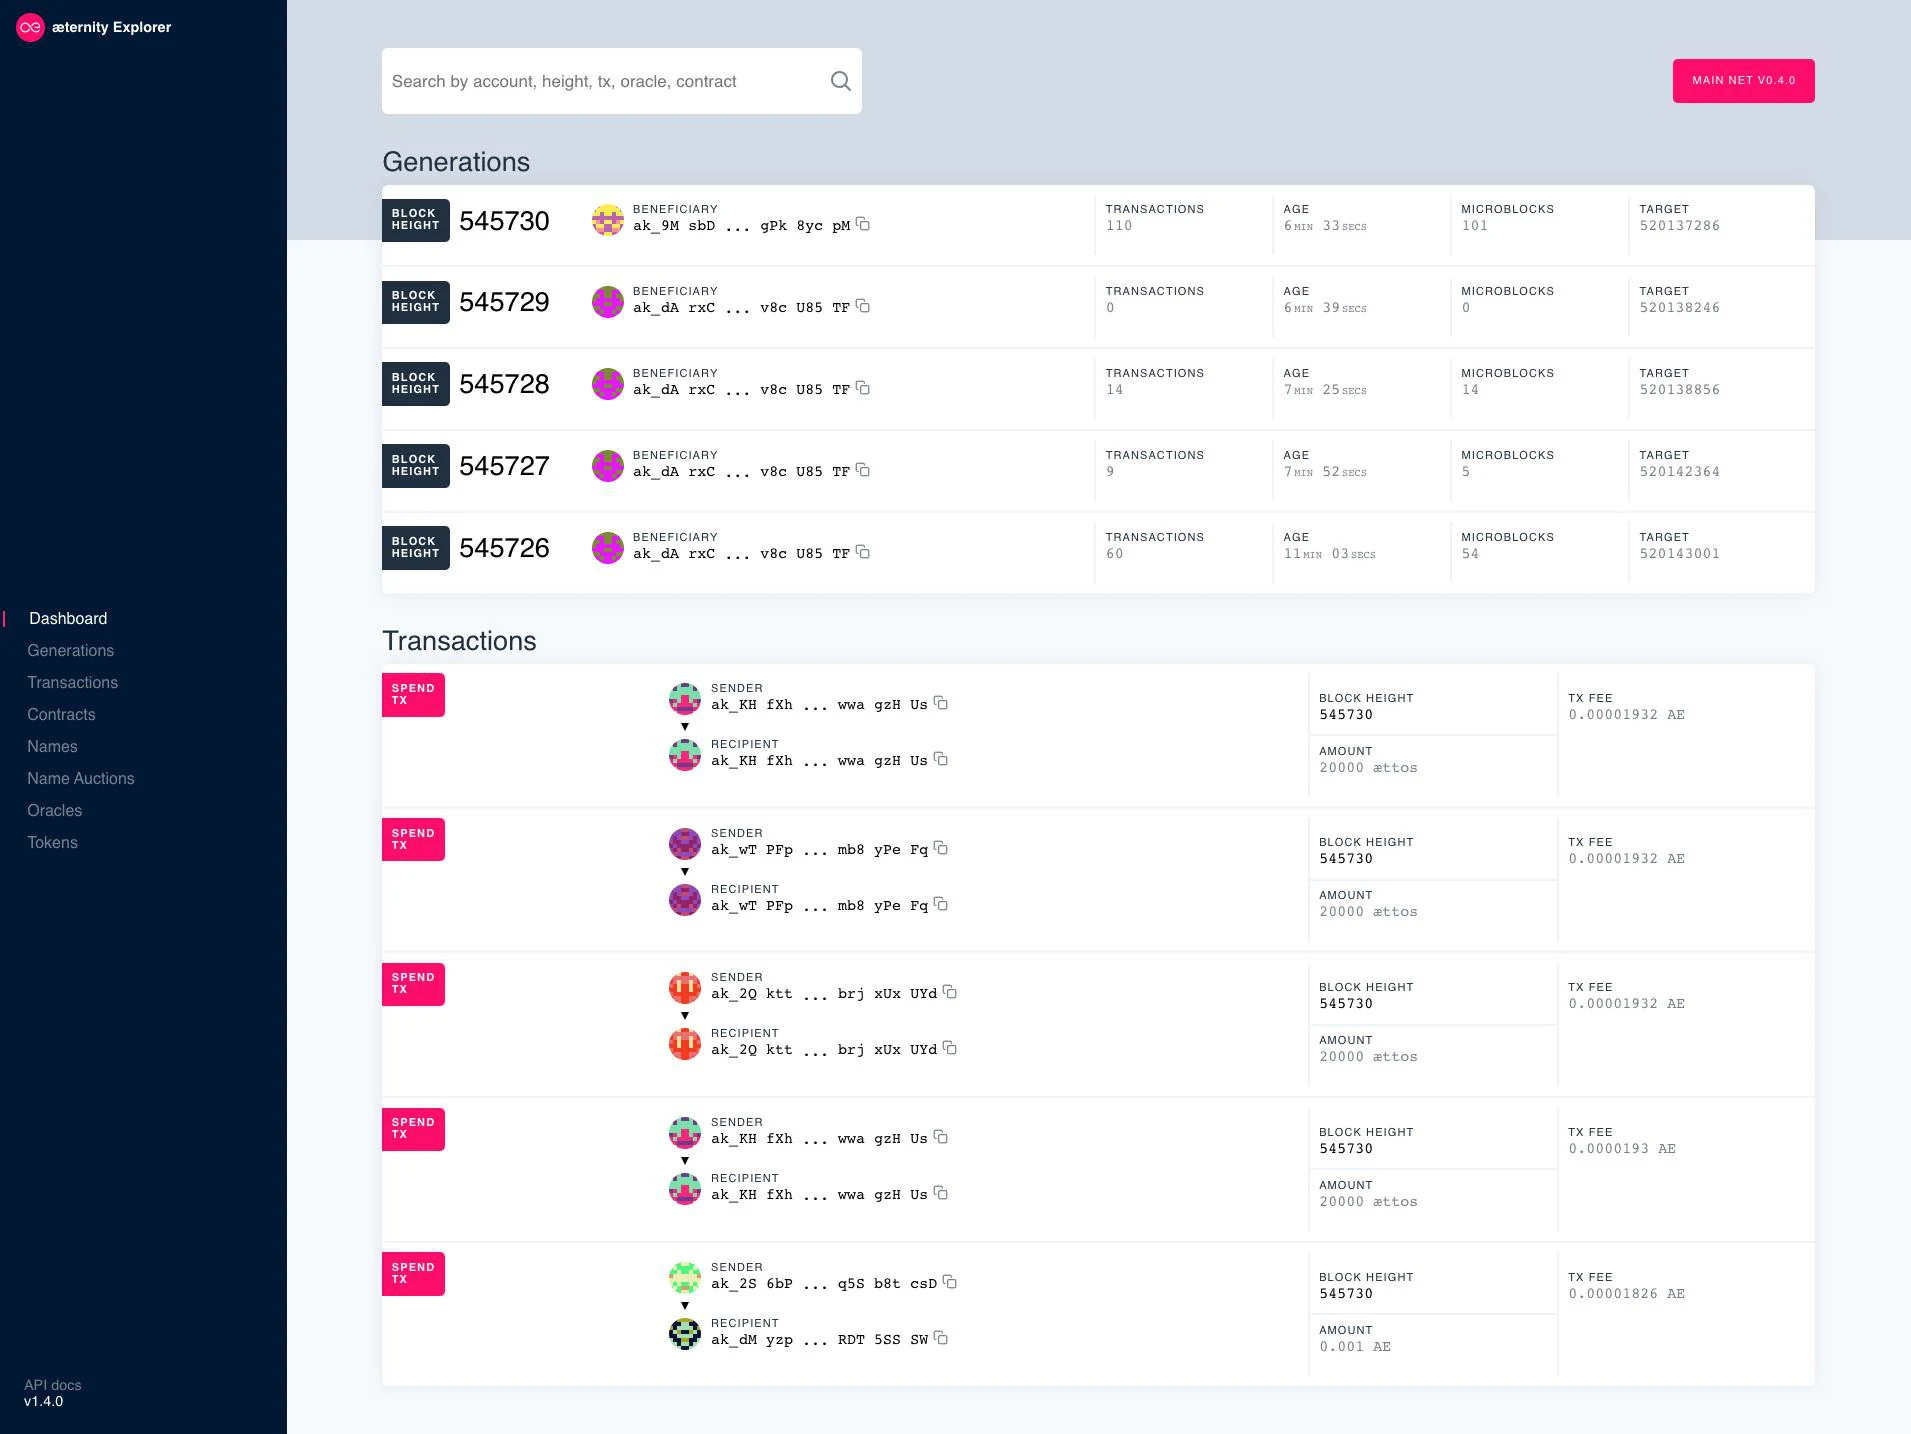The height and width of the screenshot is (1434, 1911).
Task: Copy sender address ak_2S 6bP
Action: [x=950, y=1282]
